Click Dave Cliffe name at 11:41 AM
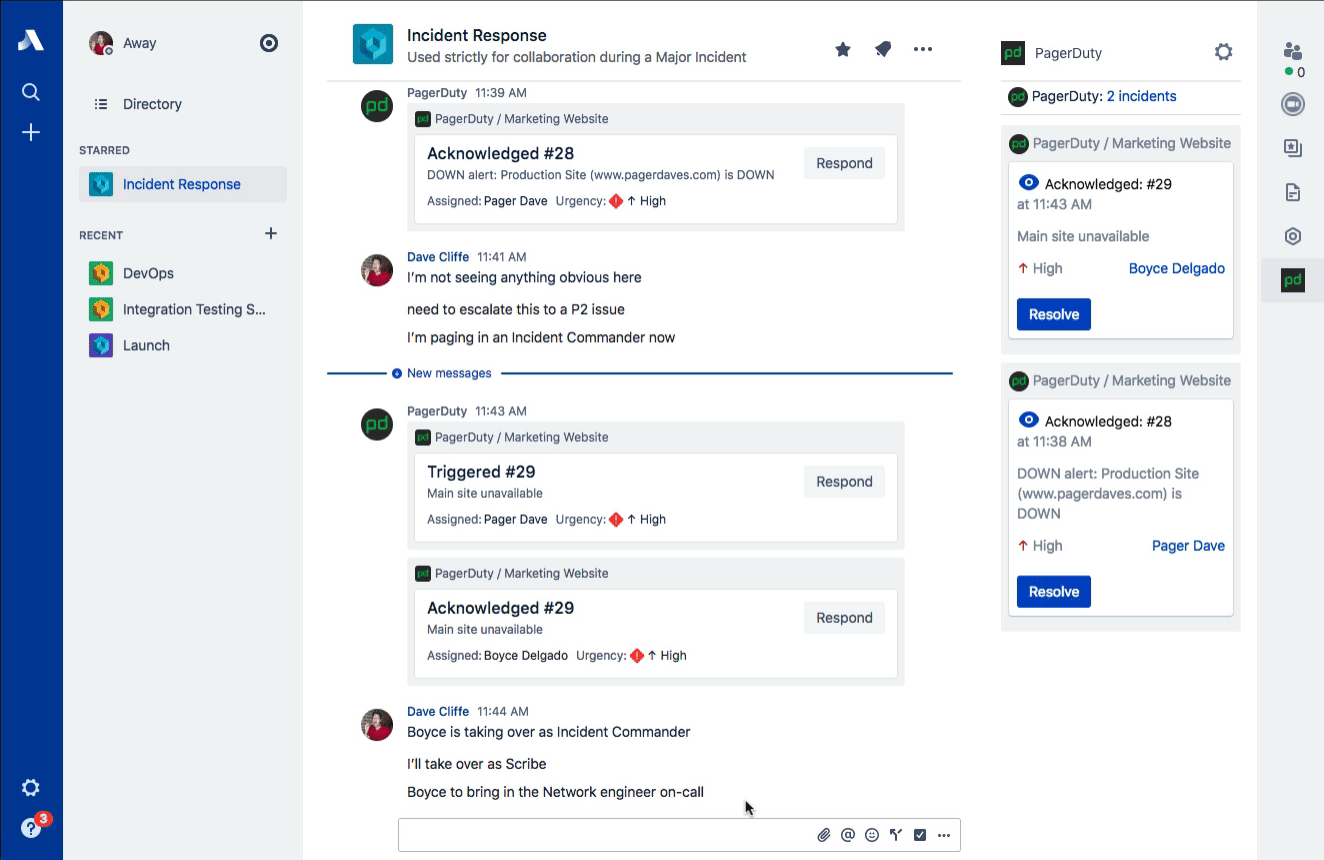The image size is (1324, 860). point(438,257)
